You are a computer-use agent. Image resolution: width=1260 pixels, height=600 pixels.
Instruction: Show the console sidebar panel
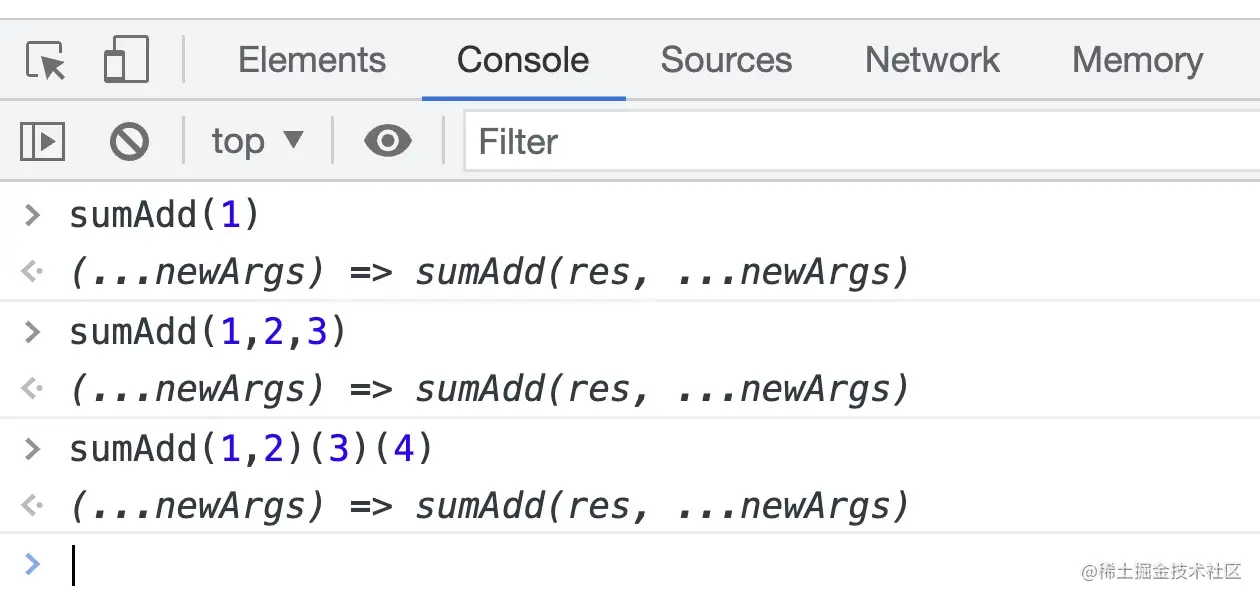[42, 141]
